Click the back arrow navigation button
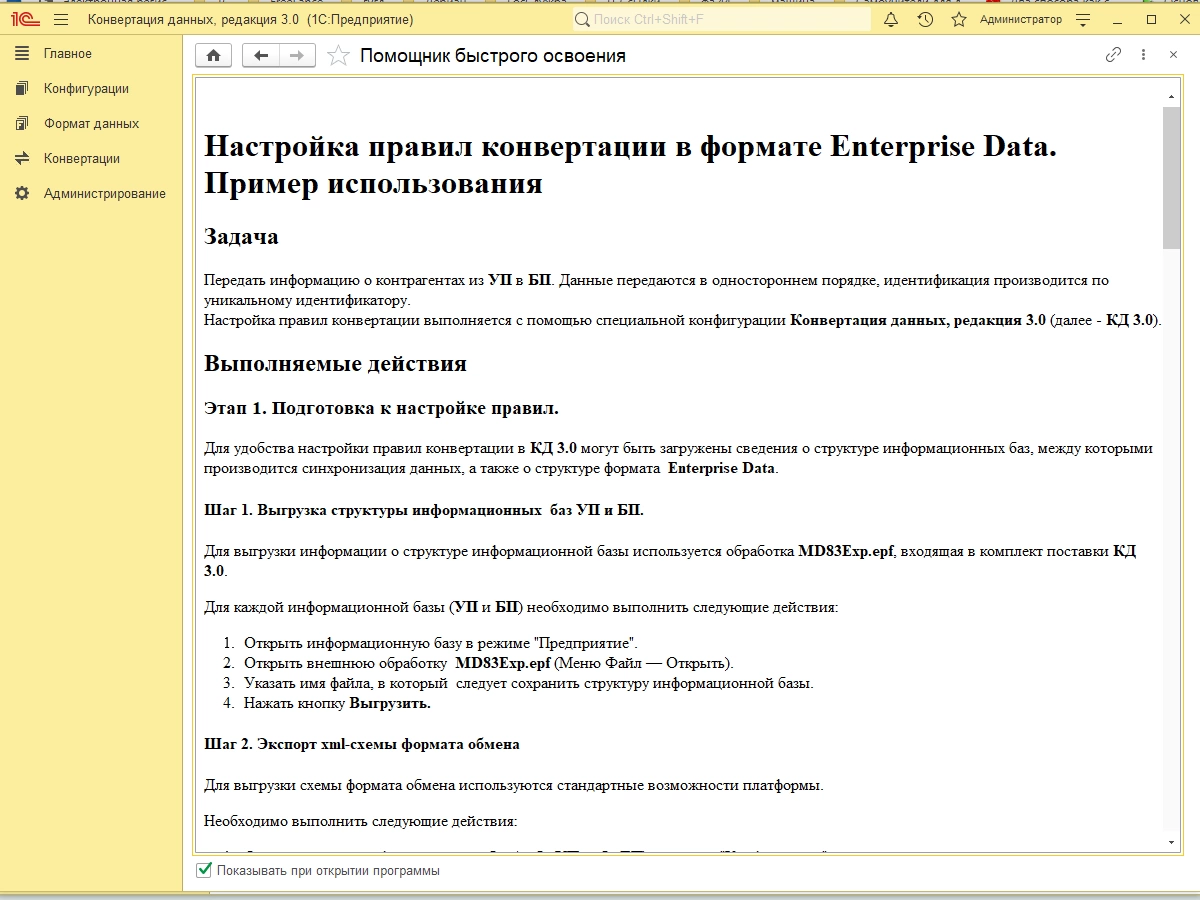1200x900 pixels. (261, 56)
